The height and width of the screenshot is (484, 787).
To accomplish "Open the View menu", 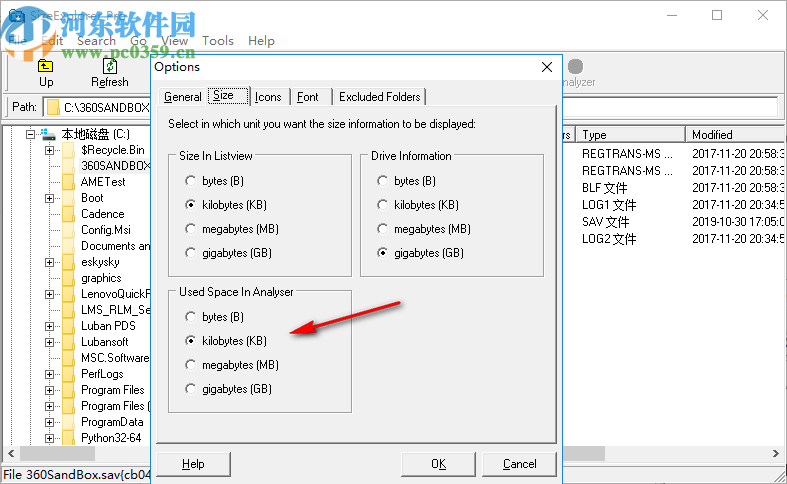I will click(x=174, y=41).
